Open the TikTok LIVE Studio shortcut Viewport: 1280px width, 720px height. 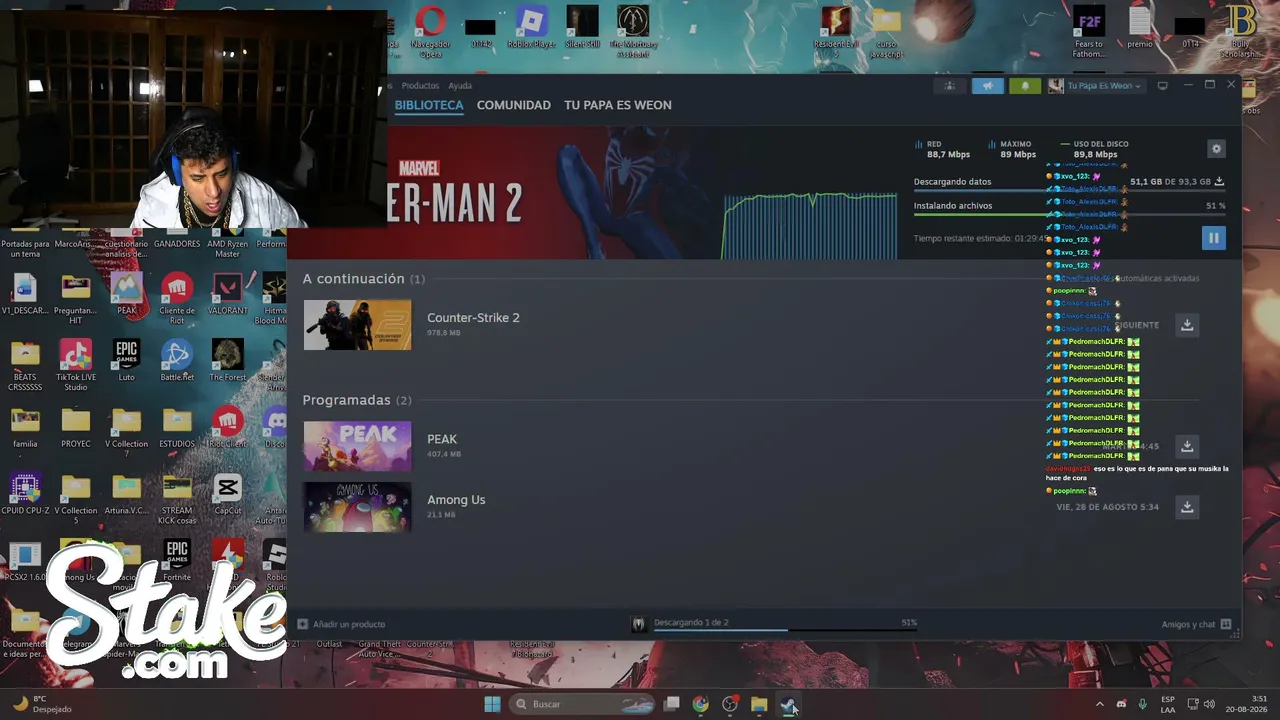click(75, 365)
